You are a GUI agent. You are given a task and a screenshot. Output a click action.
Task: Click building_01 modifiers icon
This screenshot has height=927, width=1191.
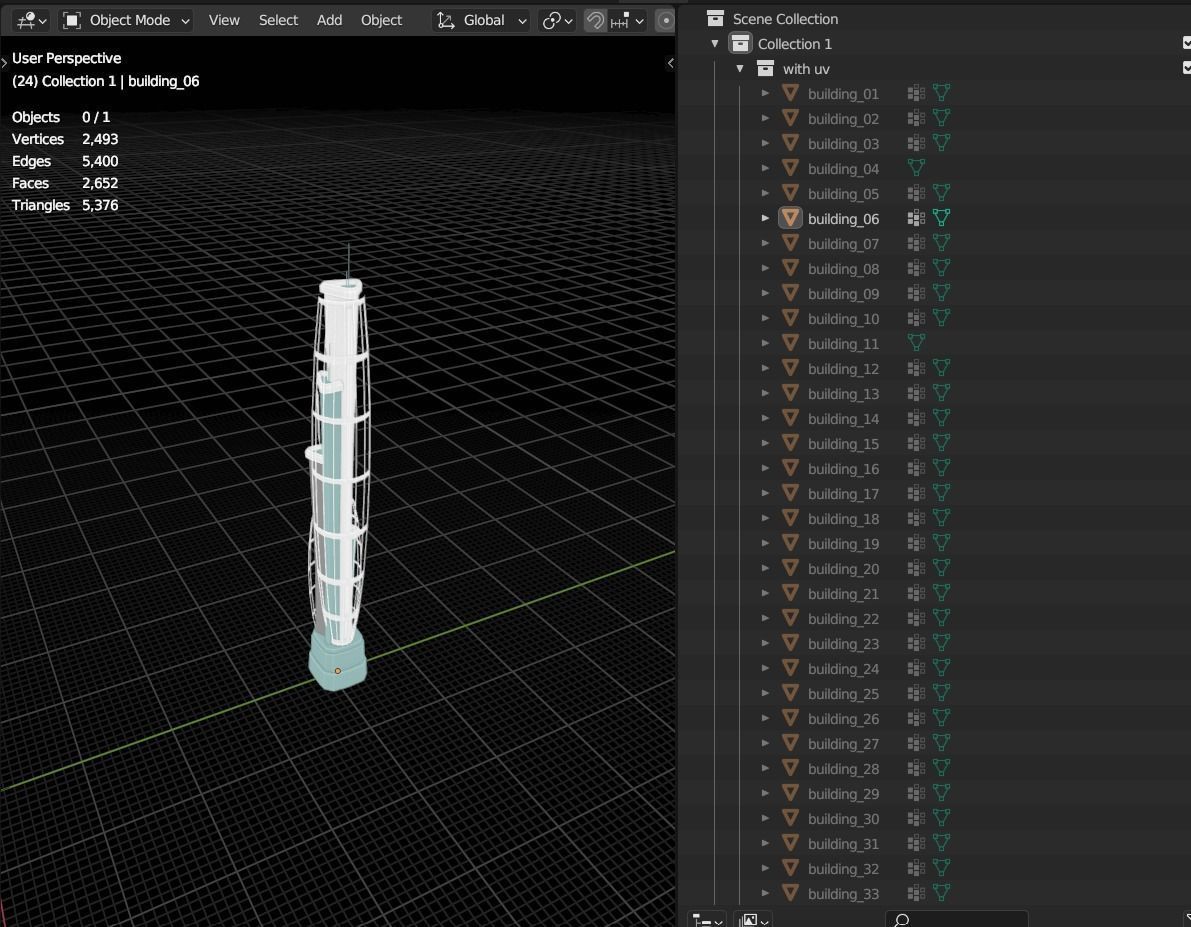coord(916,93)
